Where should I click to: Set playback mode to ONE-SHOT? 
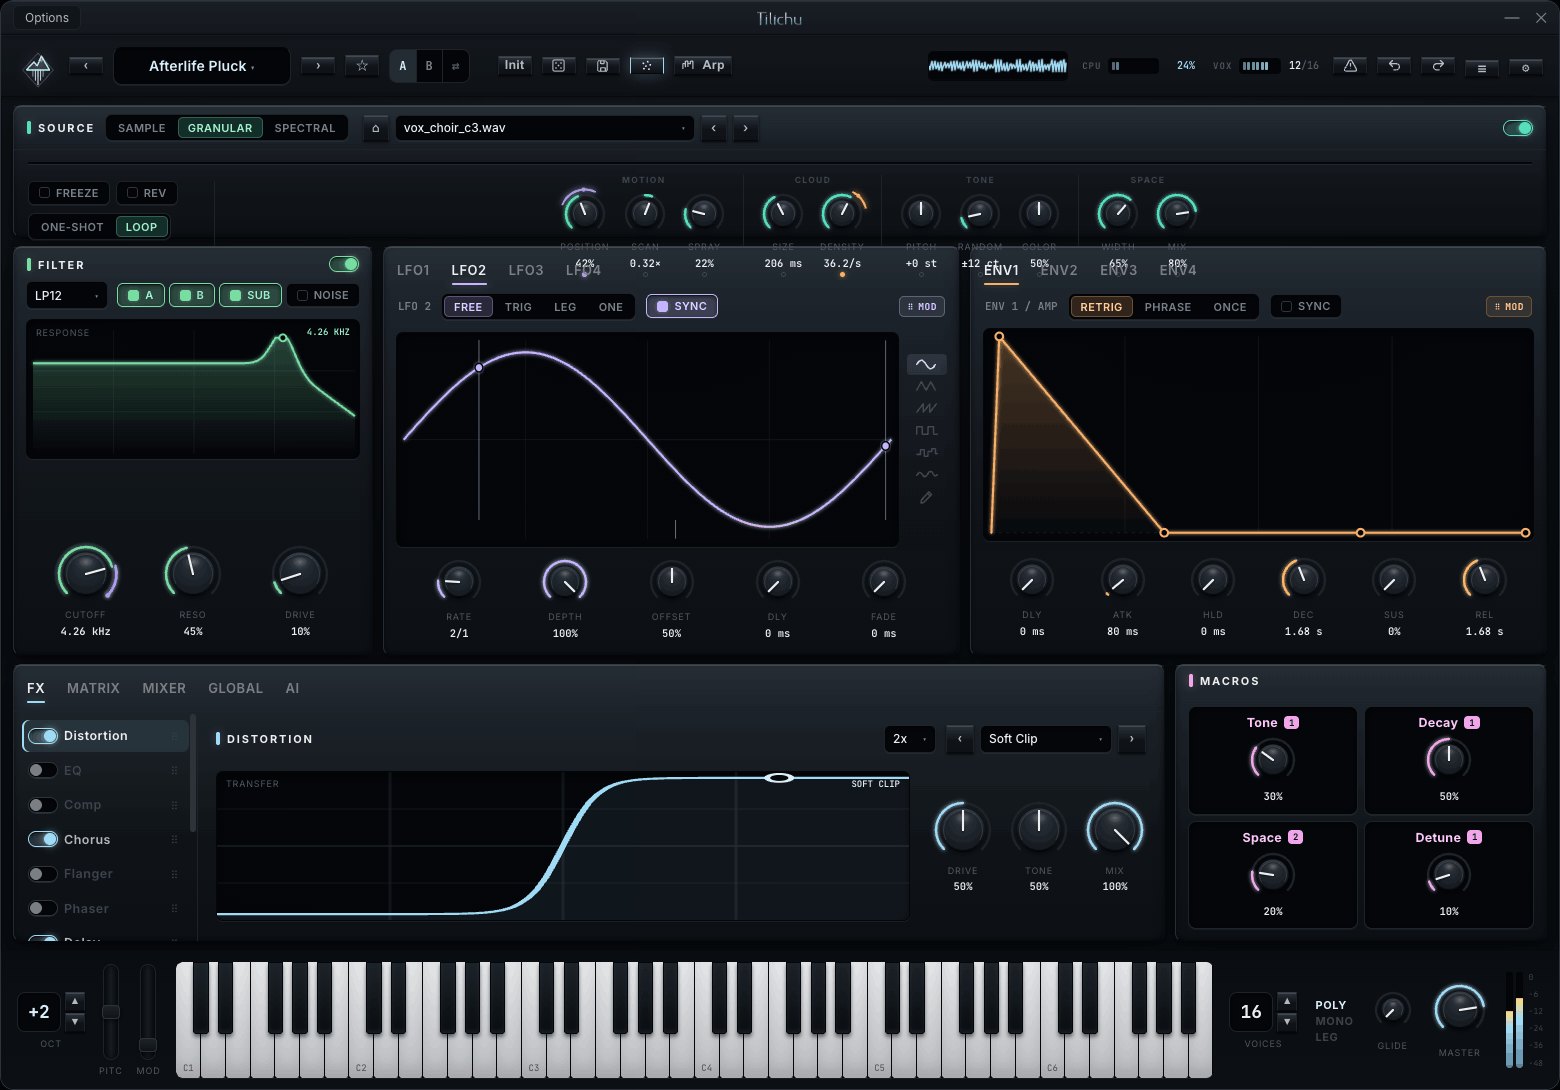click(x=72, y=227)
